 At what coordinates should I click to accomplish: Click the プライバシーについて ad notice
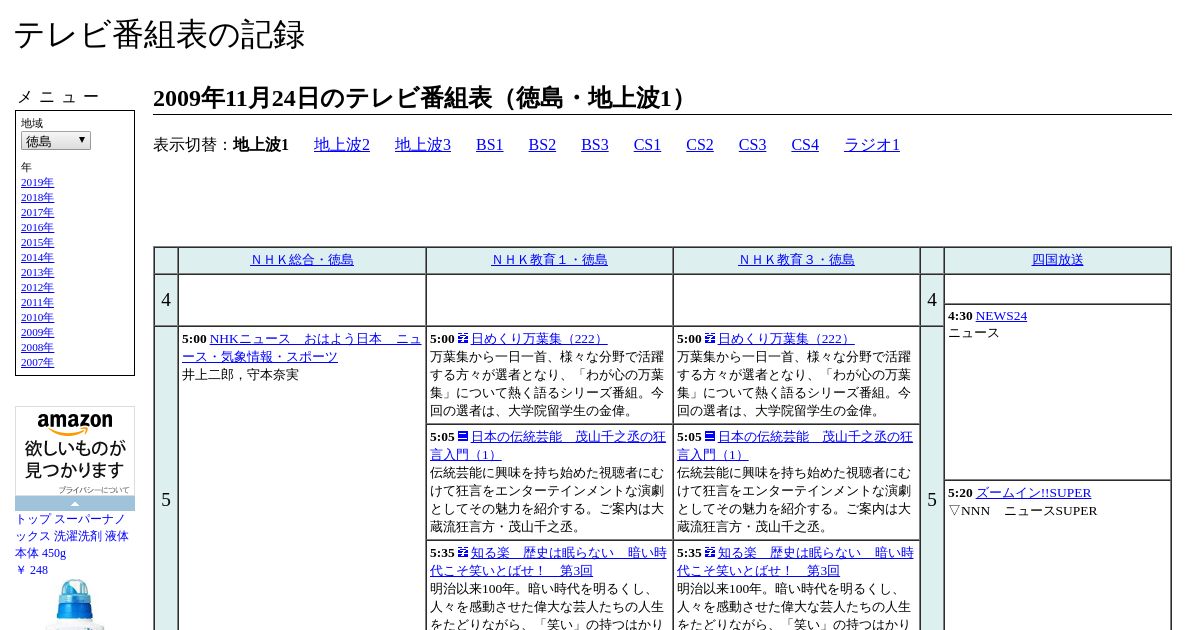pyautogui.click(x=93, y=490)
